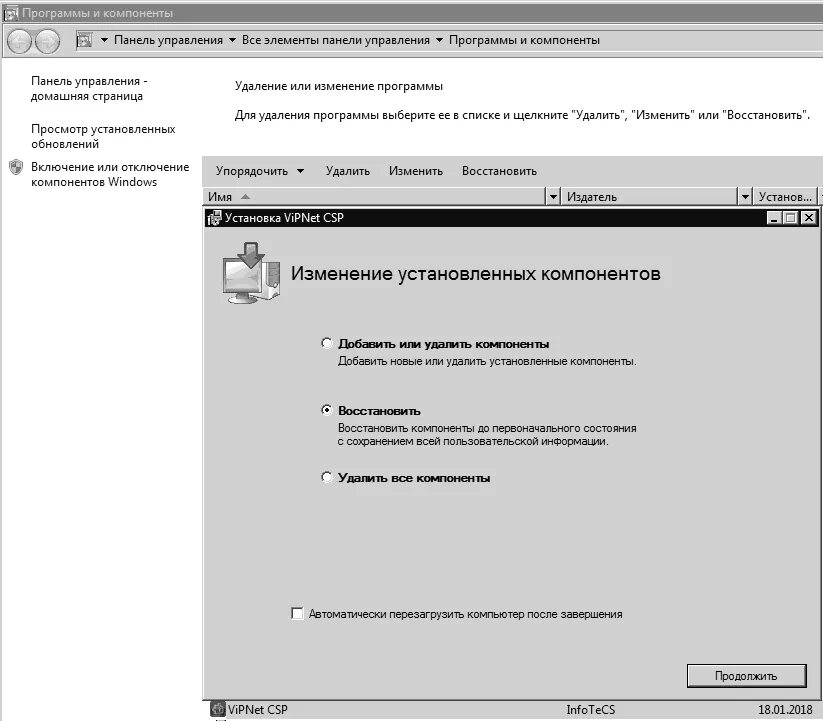Click the Programs and Components window title icon
Screen dimensions: 823x721
11,13
